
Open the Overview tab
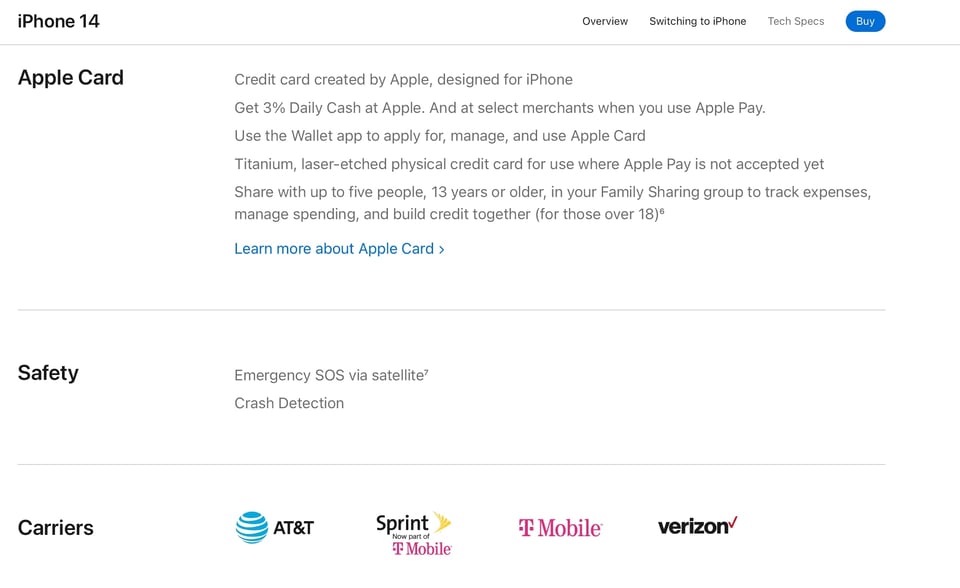[605, 21]
